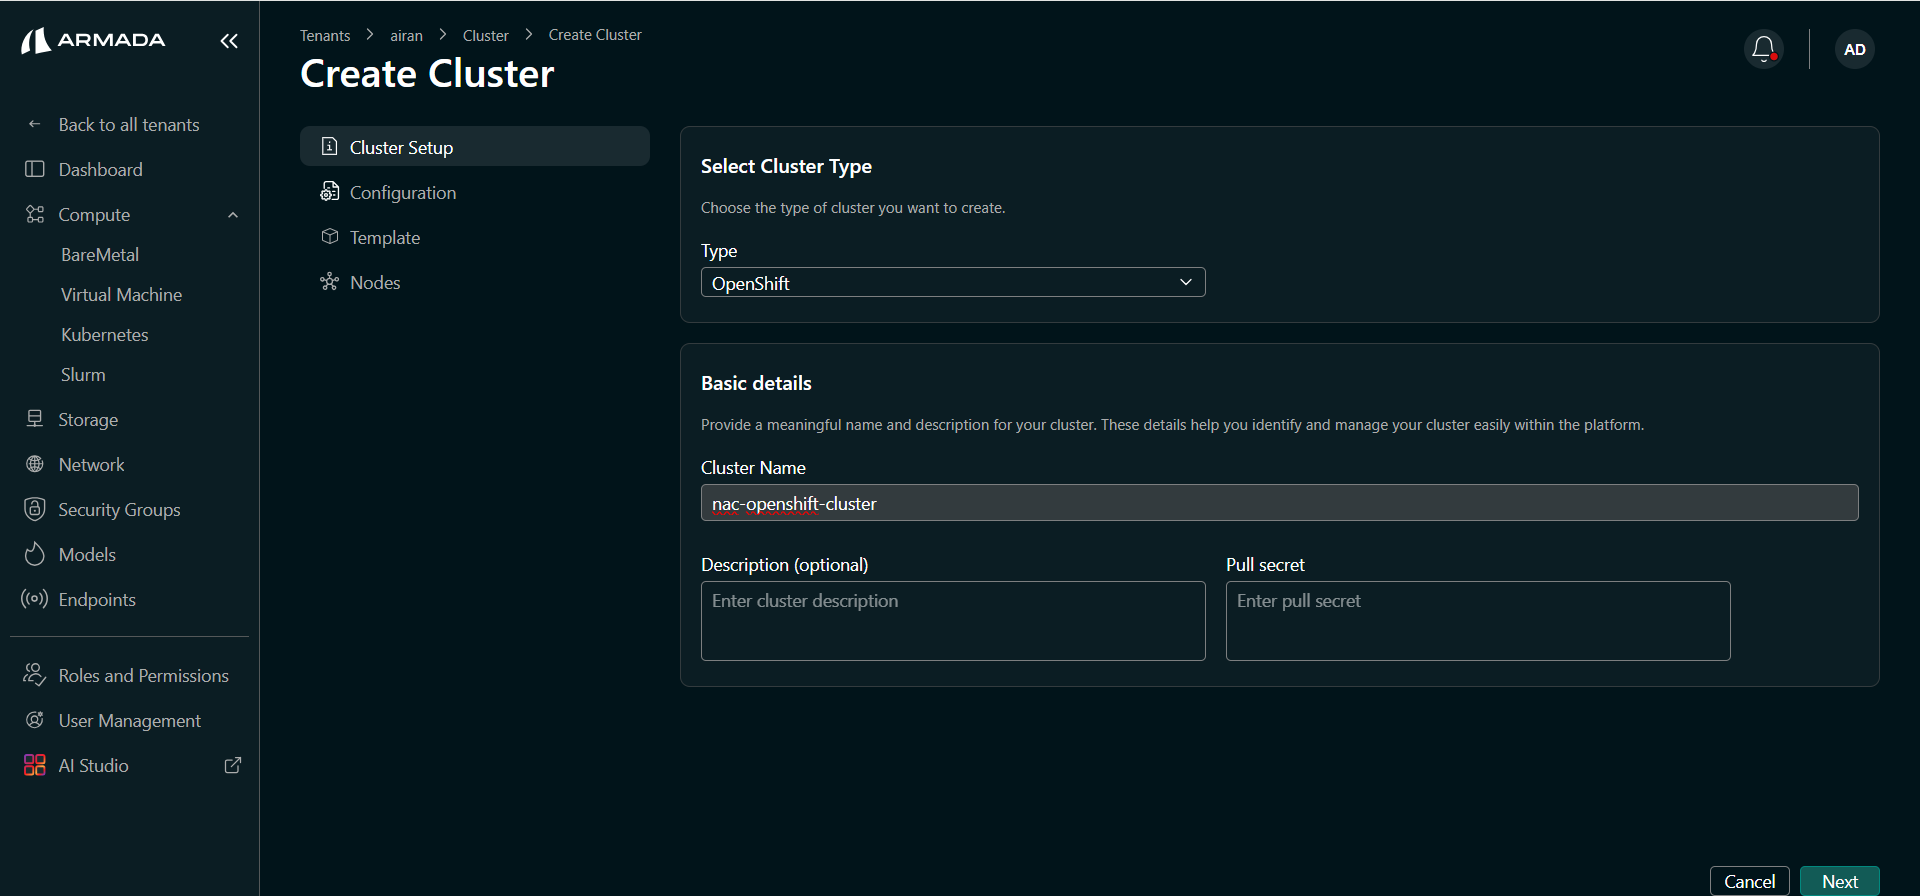Click the User Management icon
Screen dimensions: 1920x896
[35, 720]
